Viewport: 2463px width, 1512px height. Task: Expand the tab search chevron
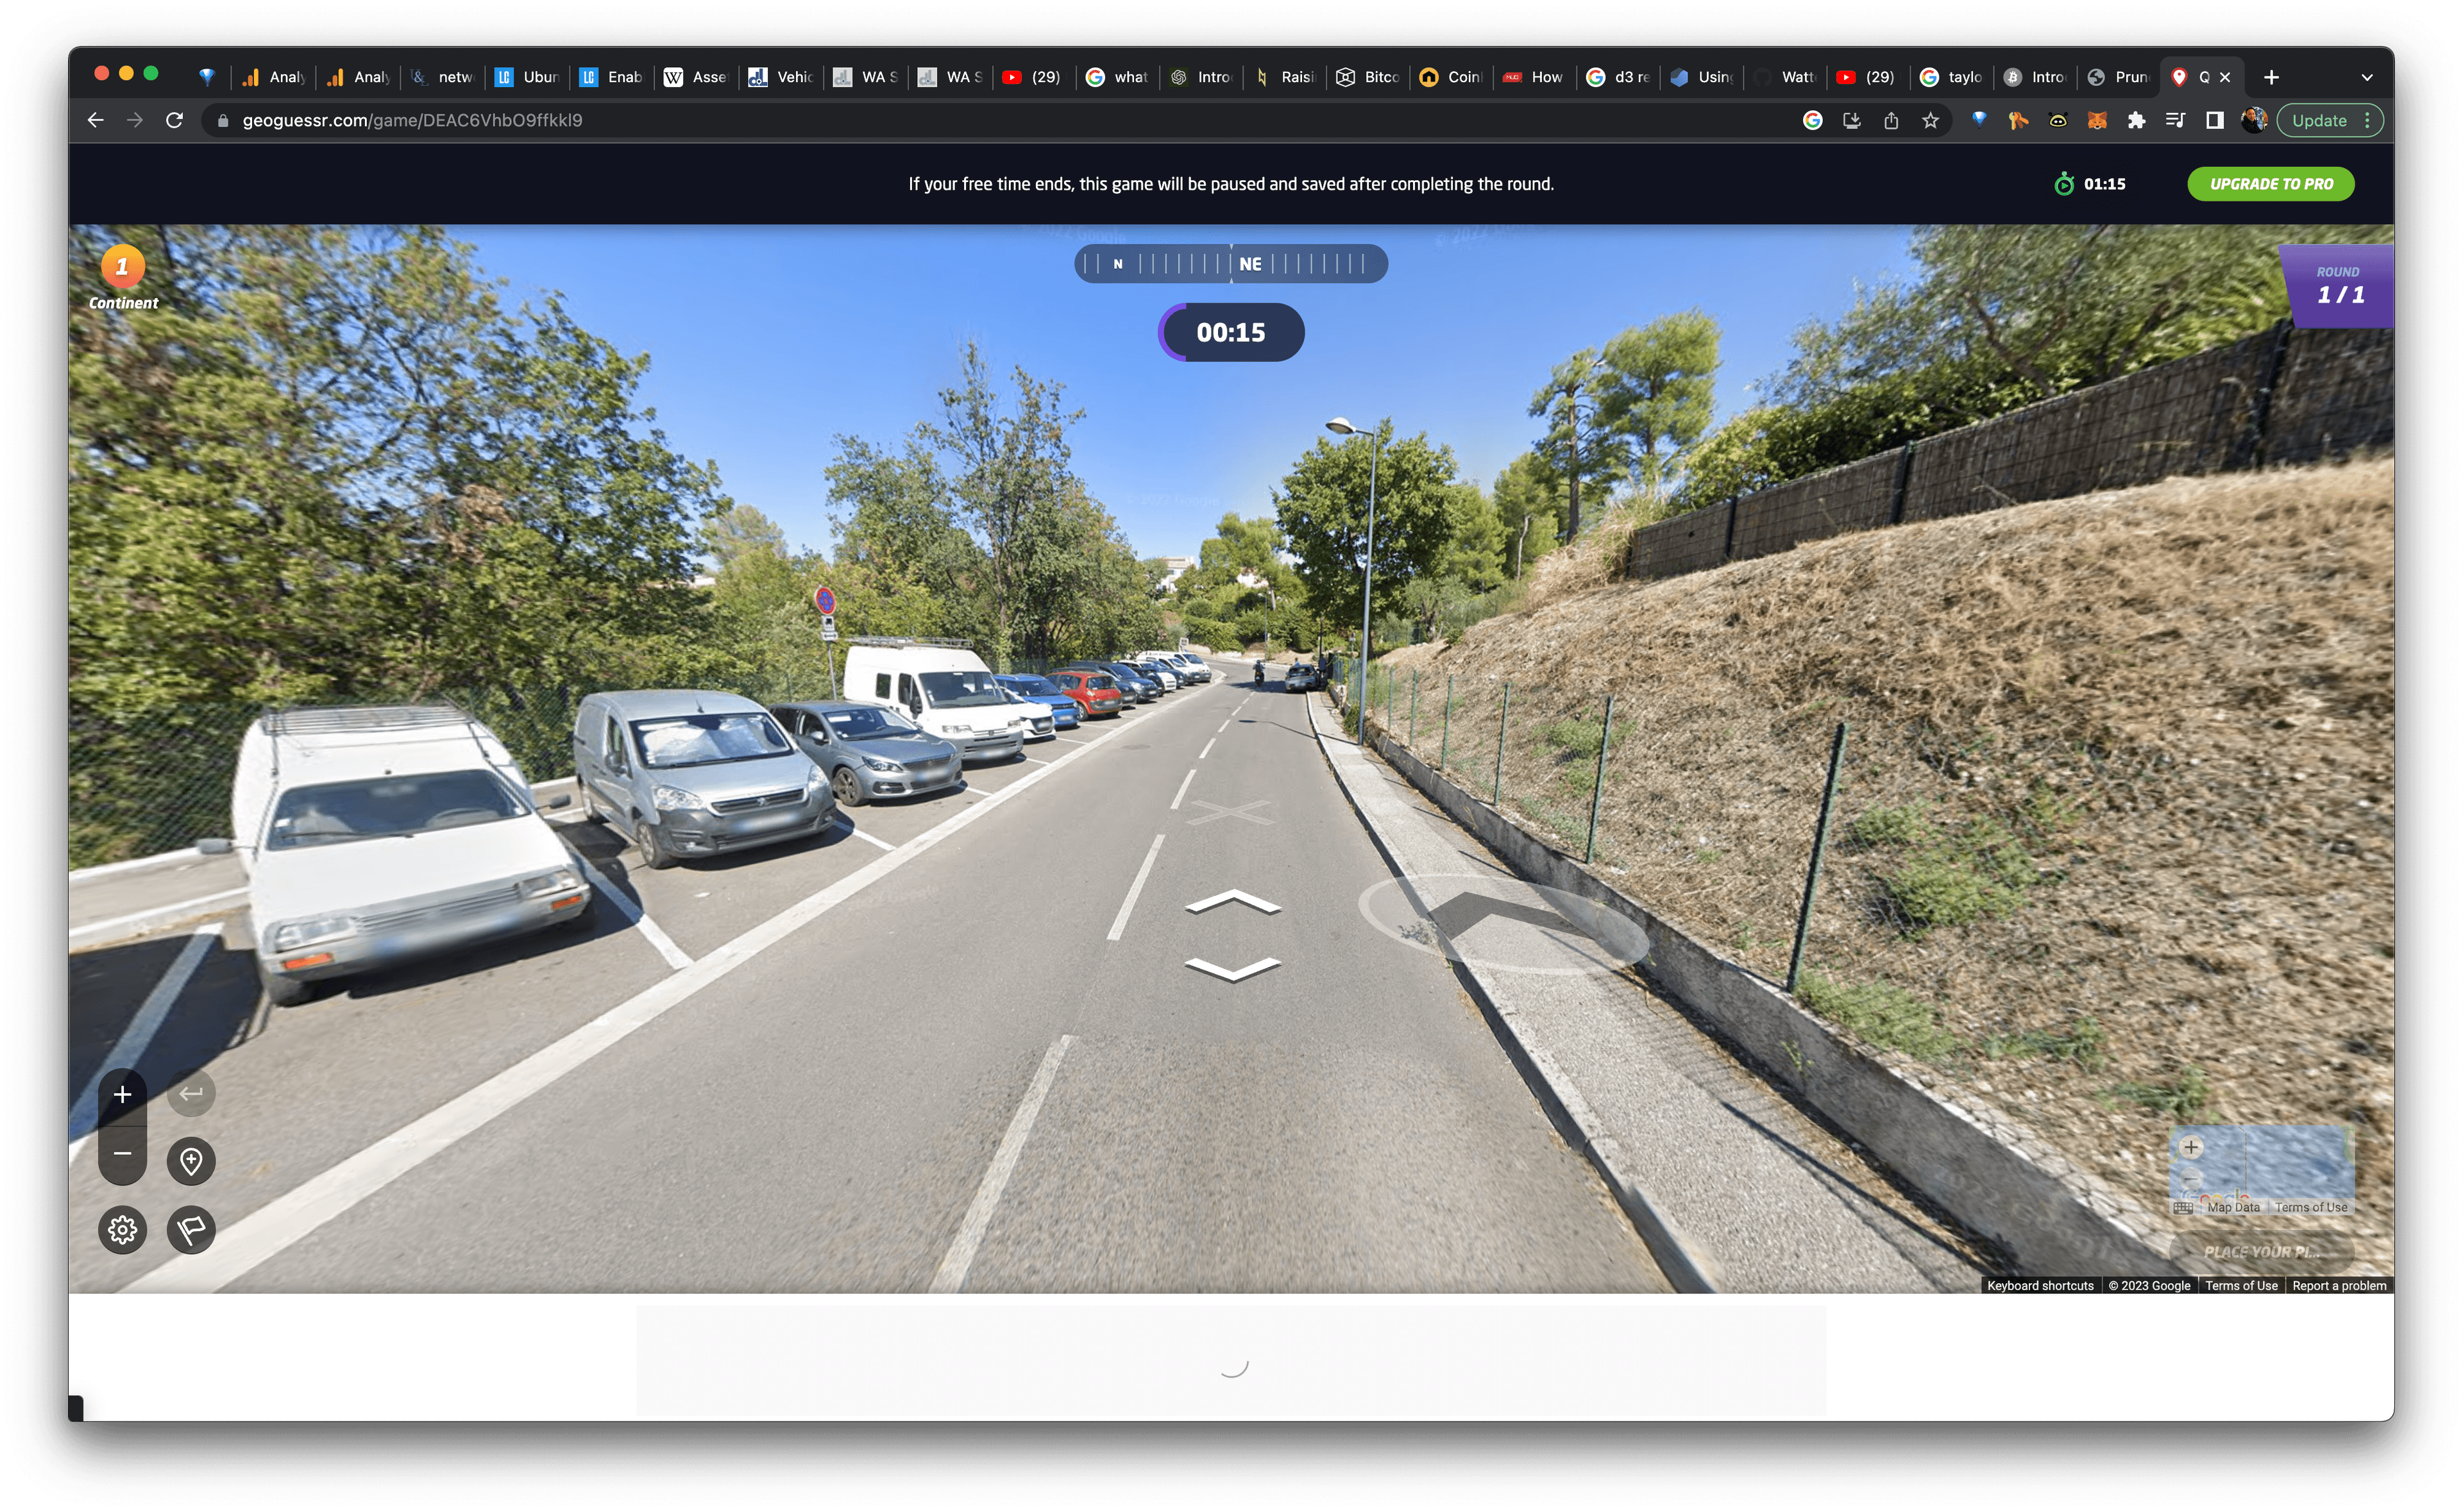point(2366,77)
